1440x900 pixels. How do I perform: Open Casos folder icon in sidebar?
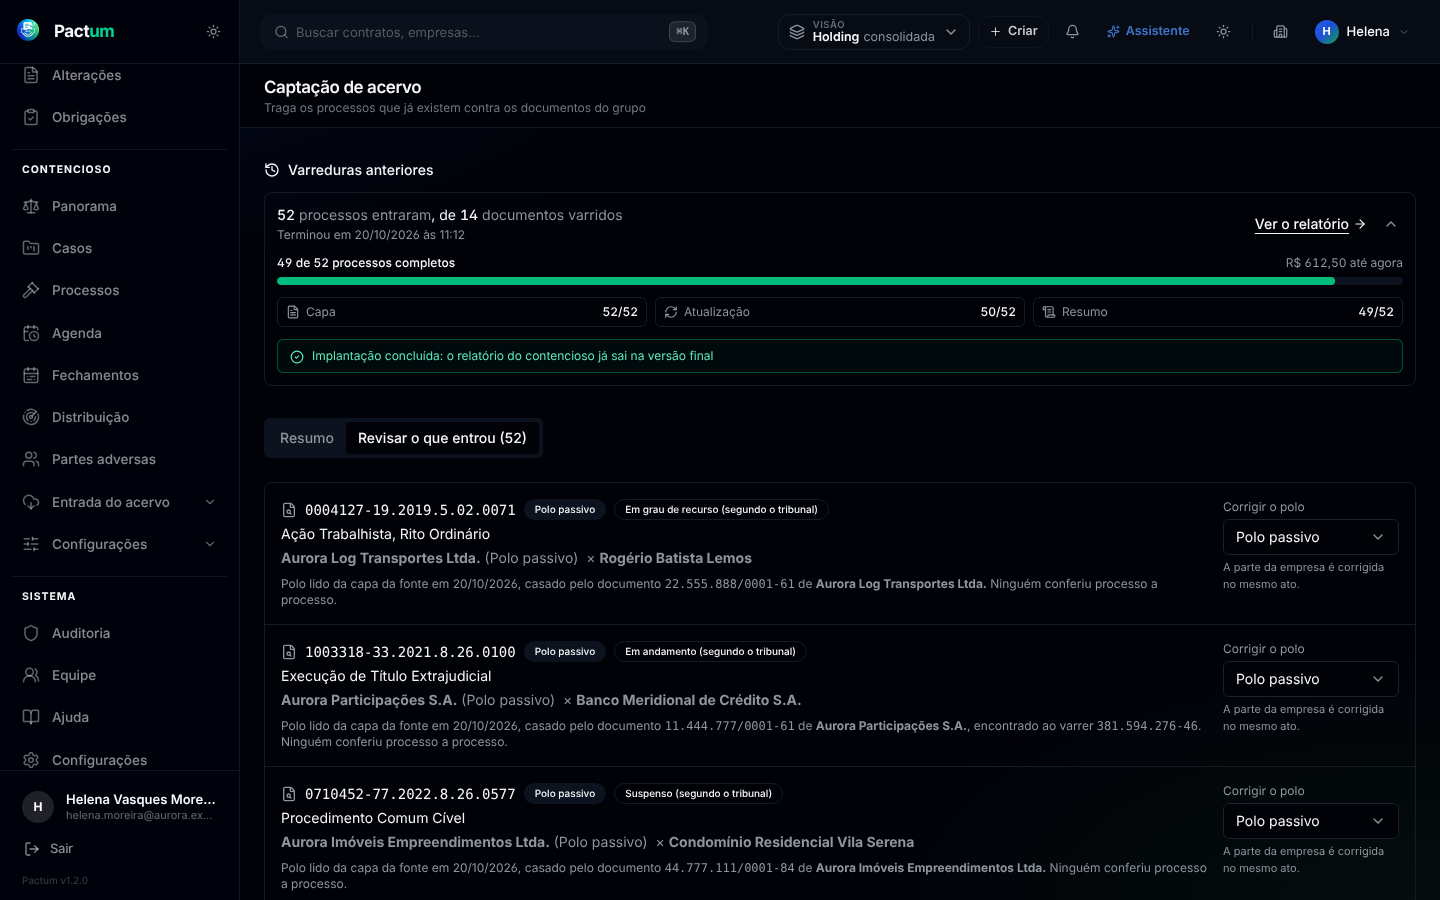[31, 248]
